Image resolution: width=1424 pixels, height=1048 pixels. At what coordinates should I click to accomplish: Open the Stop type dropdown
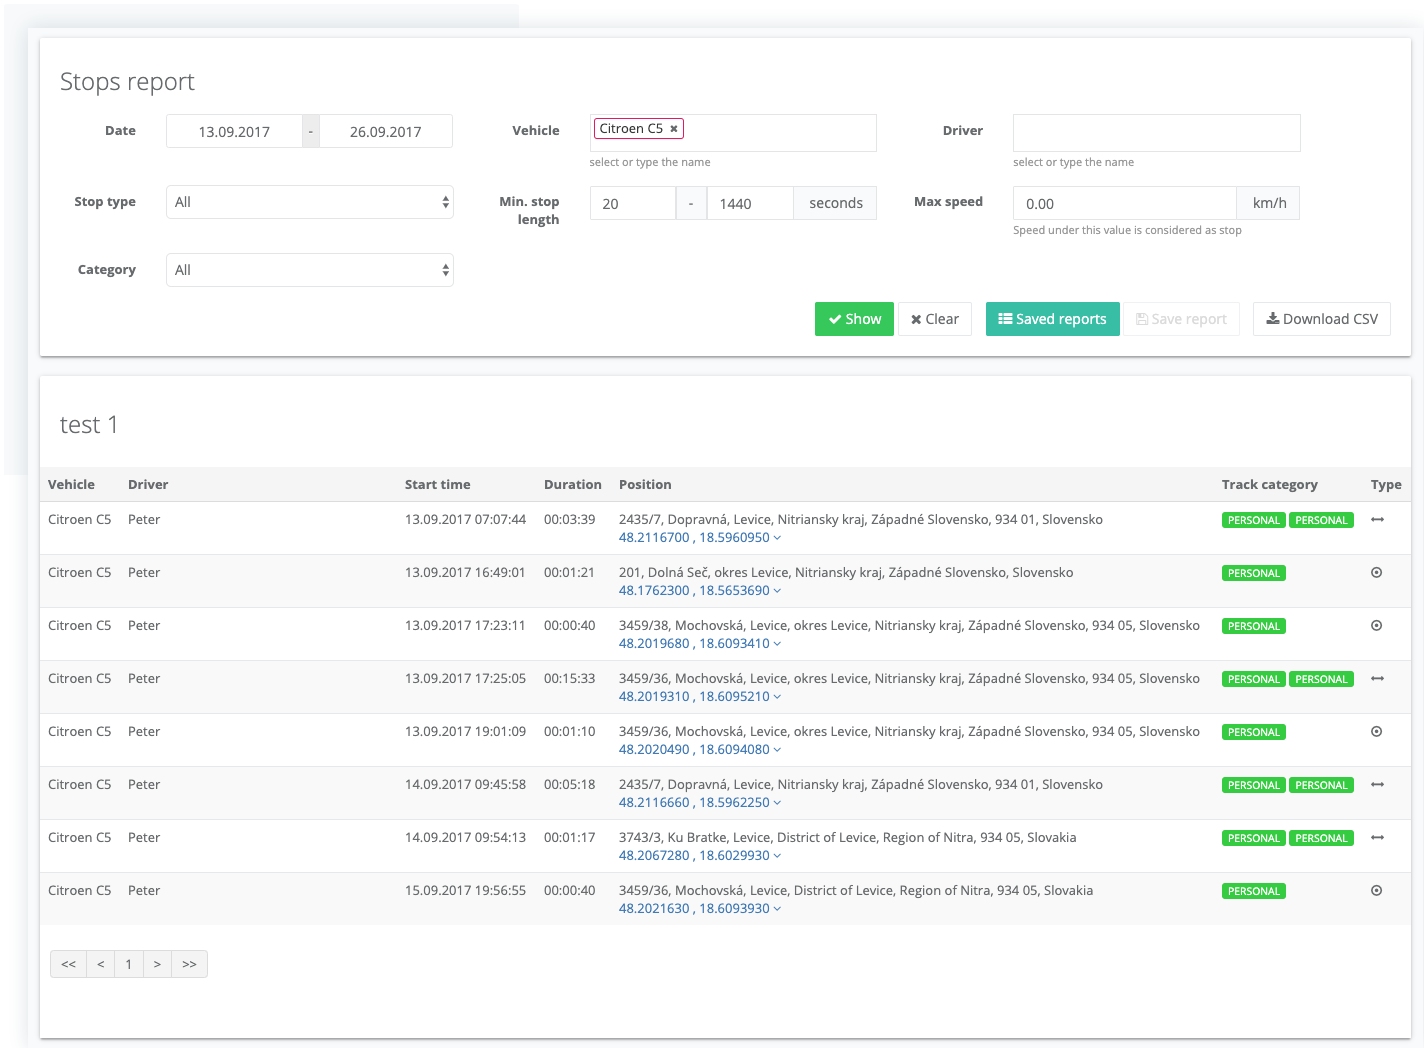[310, 202]
